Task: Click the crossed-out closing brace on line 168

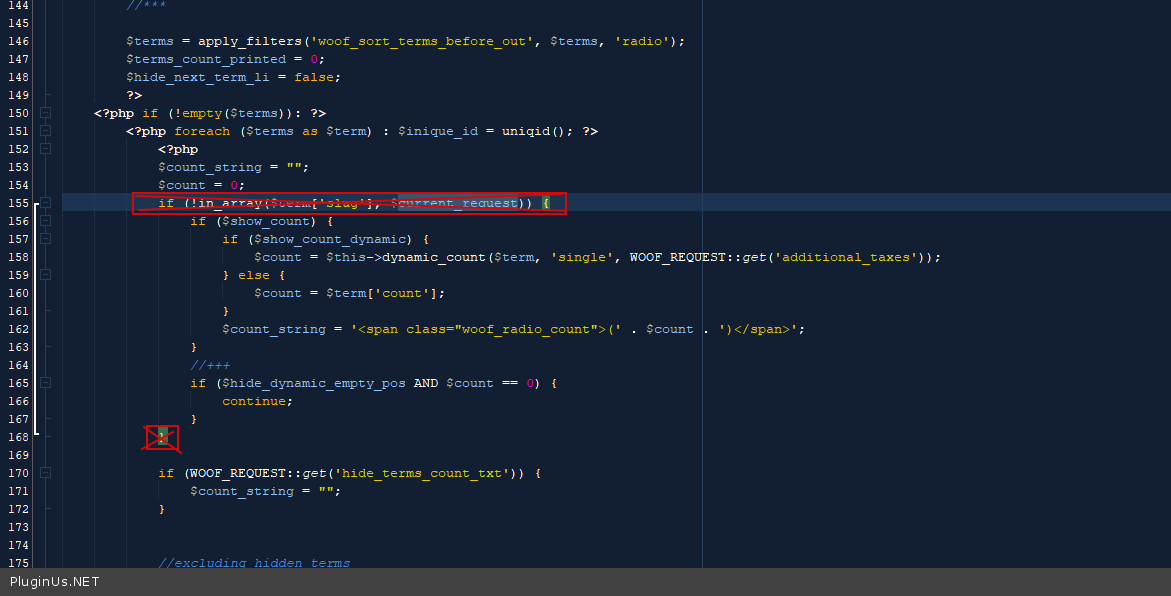Action: pyautogui.click(x=162, y=437)
